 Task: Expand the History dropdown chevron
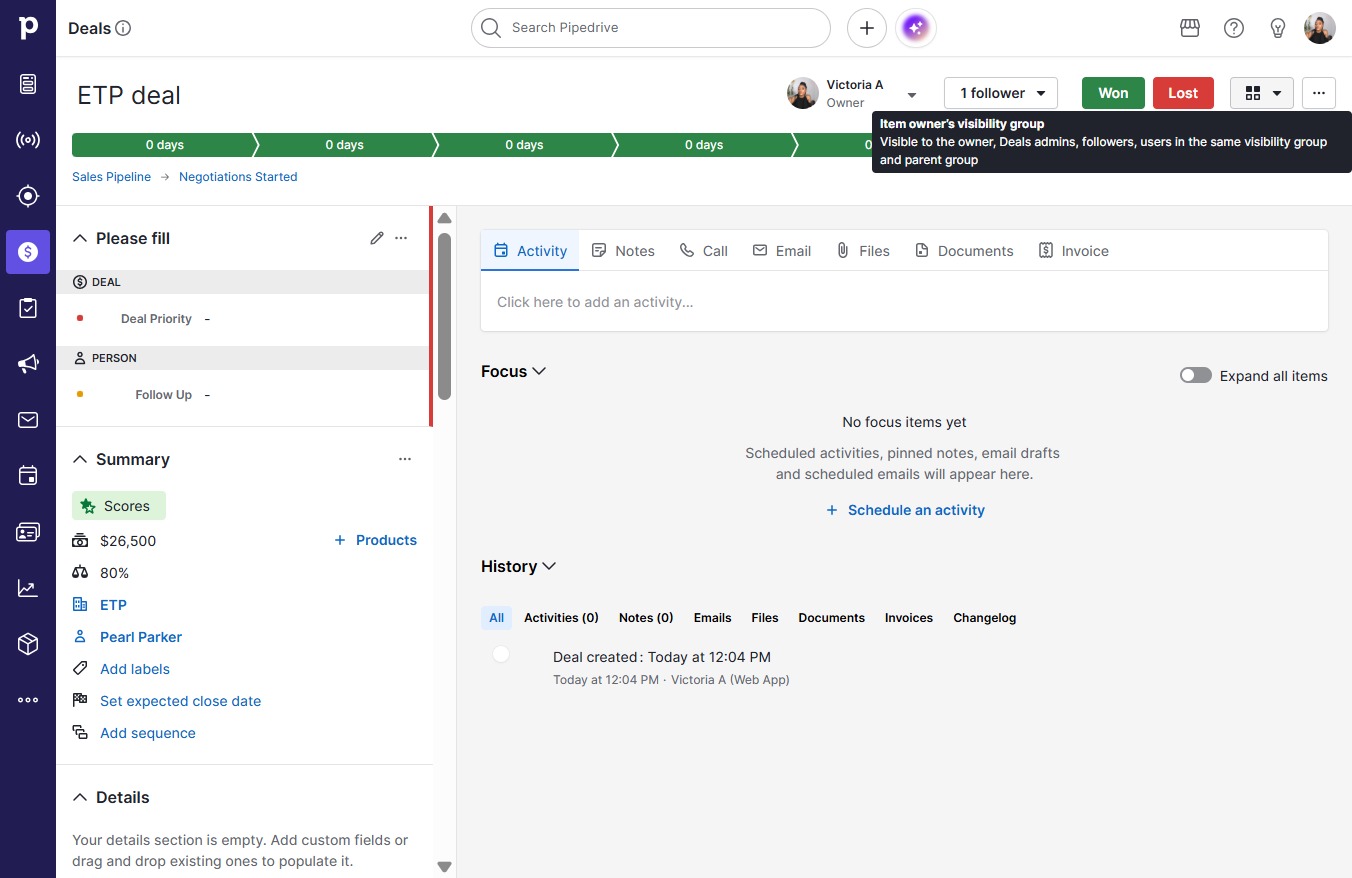point(548,566)
